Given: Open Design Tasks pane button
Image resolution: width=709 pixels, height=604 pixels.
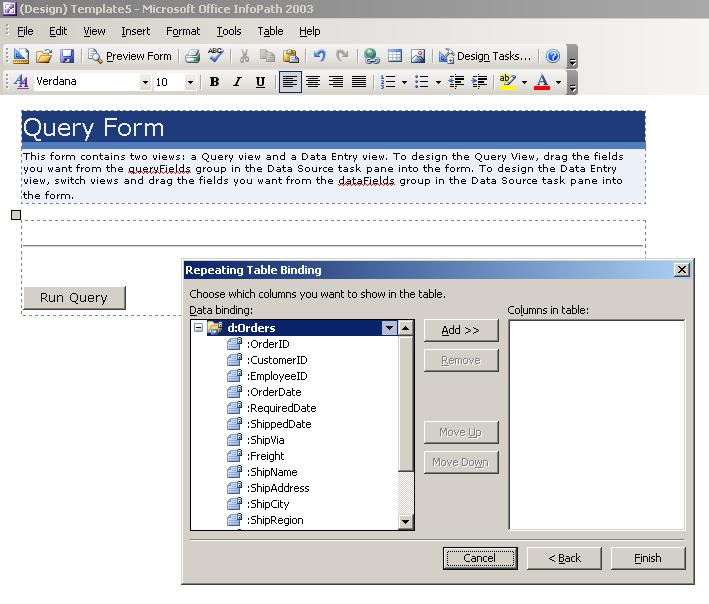Looking at the screenshot, I should click(485, 56).
